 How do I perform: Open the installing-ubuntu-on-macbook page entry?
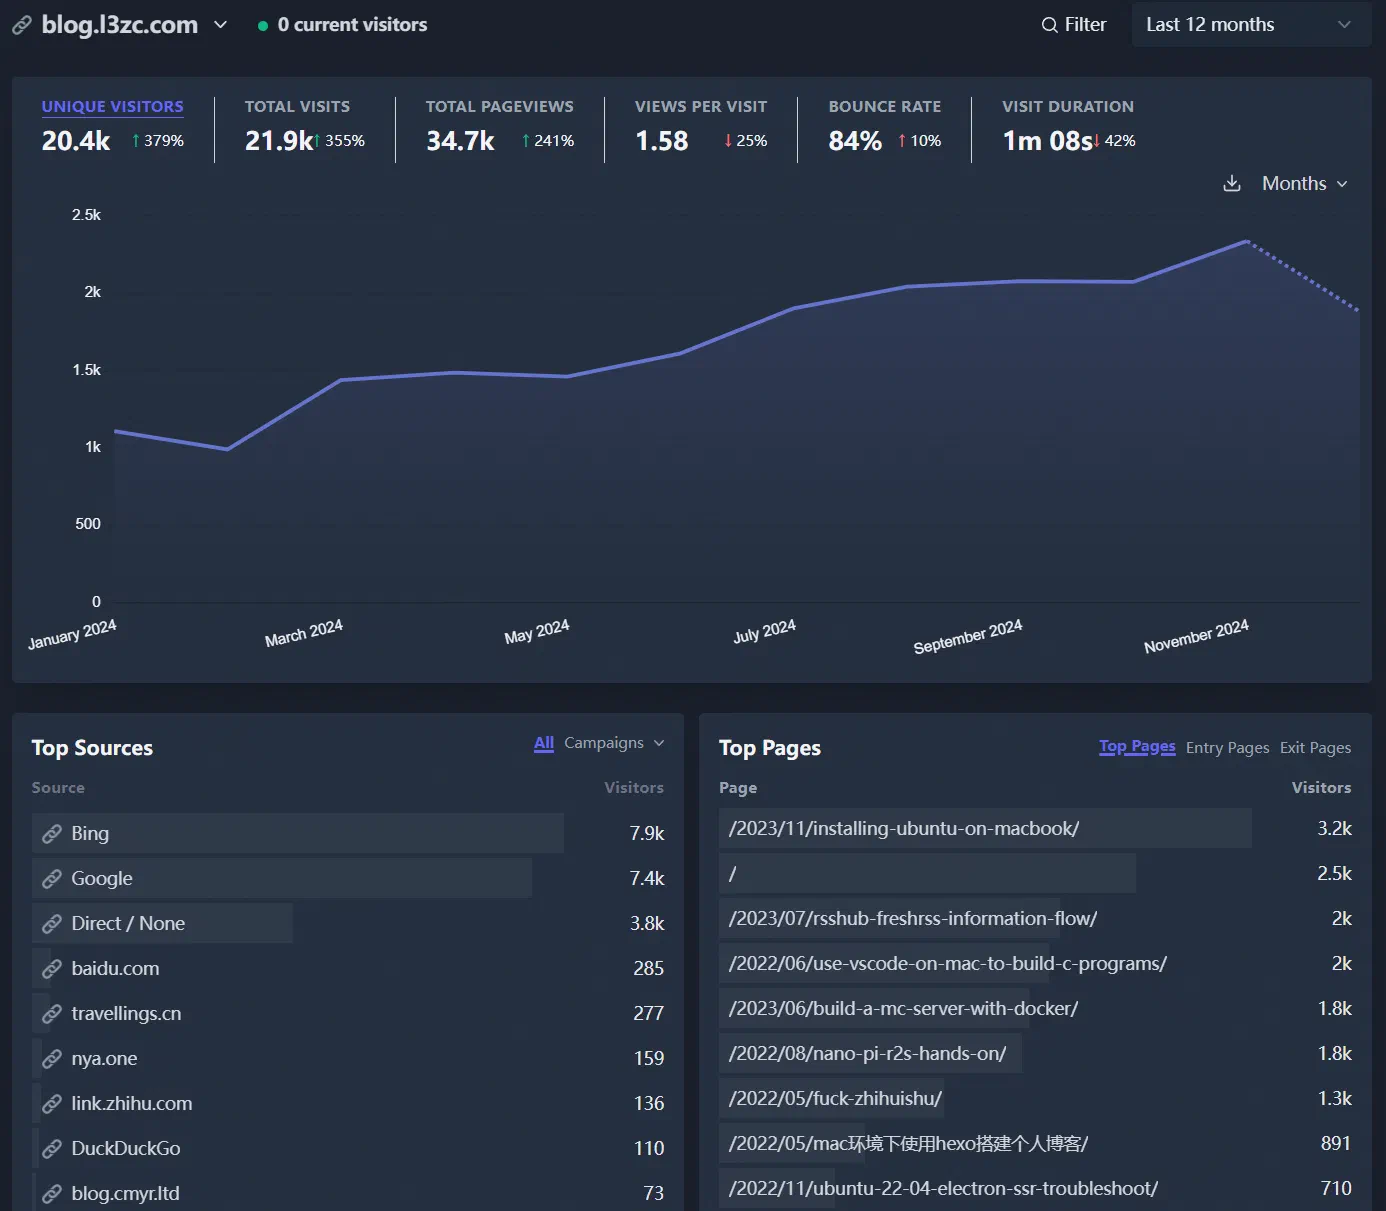point(903,829)
